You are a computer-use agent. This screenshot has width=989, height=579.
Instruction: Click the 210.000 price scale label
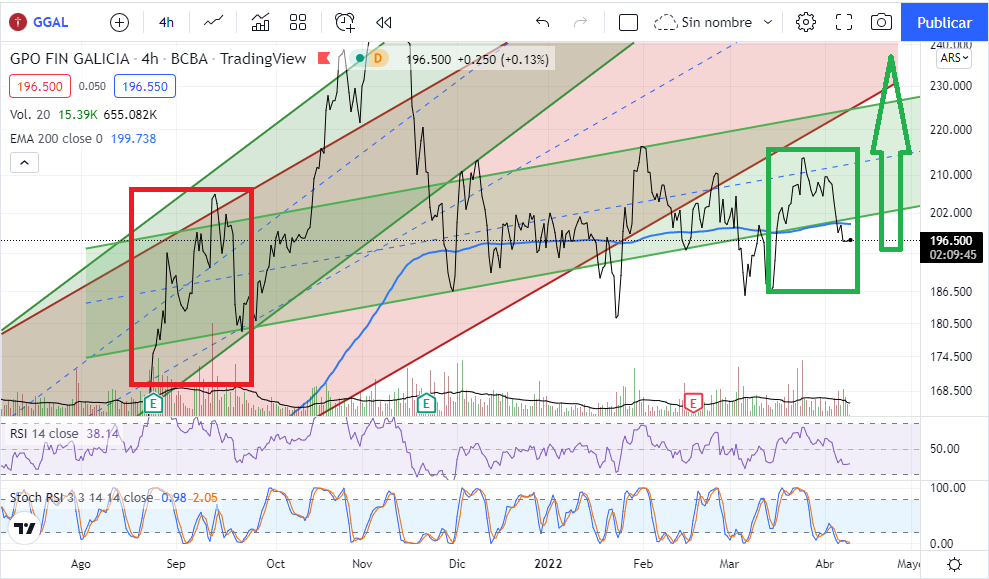(951, 175)
